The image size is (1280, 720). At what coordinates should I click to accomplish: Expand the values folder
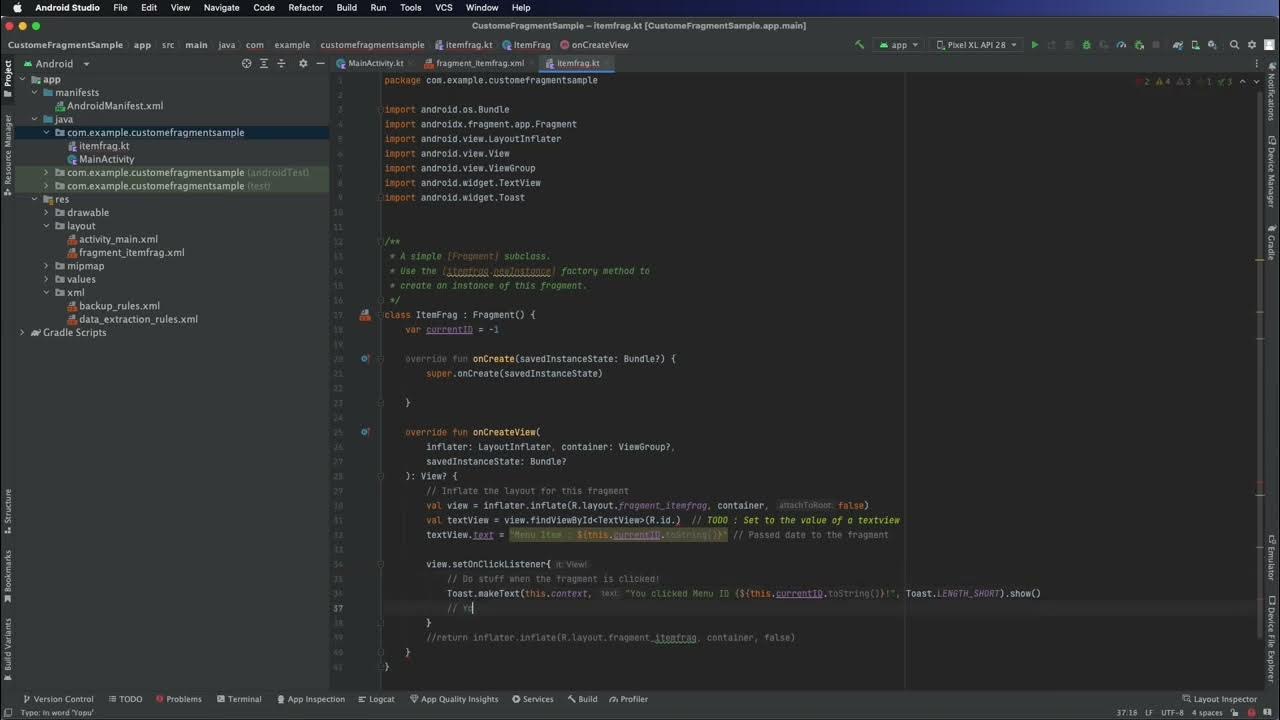pos(46,279)
